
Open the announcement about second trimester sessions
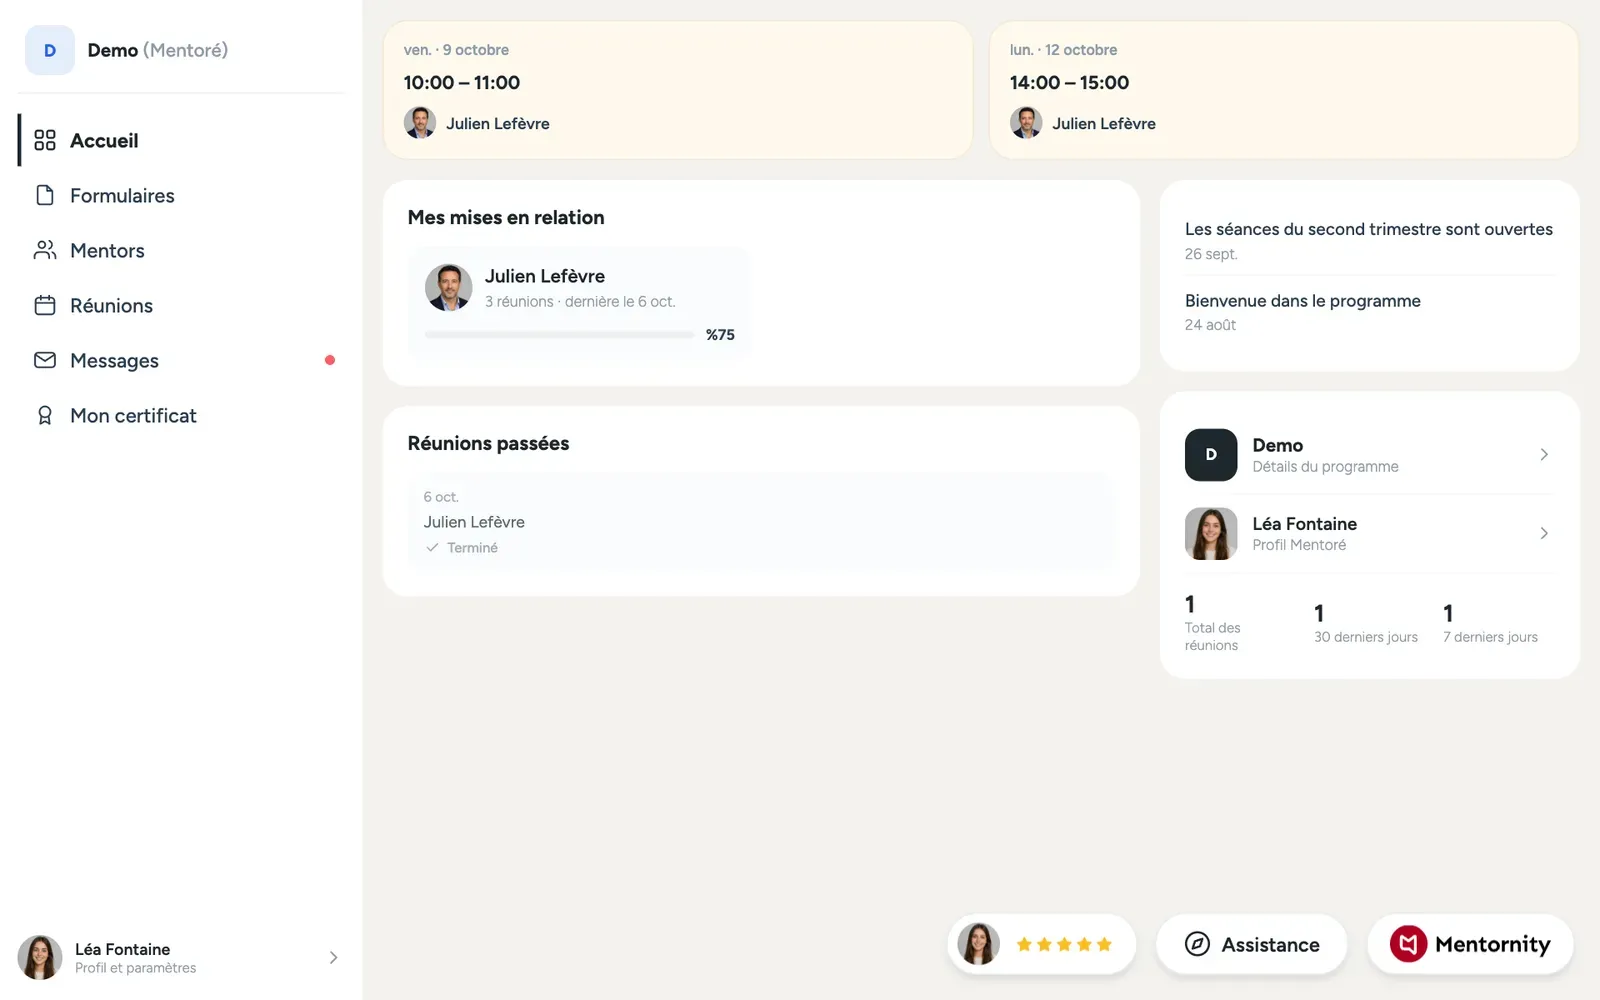point(1369,240)
